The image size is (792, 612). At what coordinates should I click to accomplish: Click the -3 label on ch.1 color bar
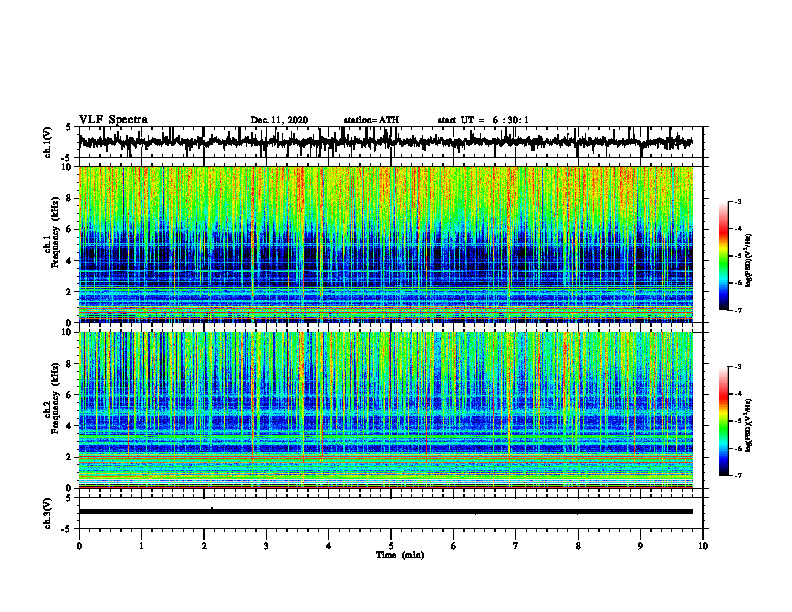point(739,201)
